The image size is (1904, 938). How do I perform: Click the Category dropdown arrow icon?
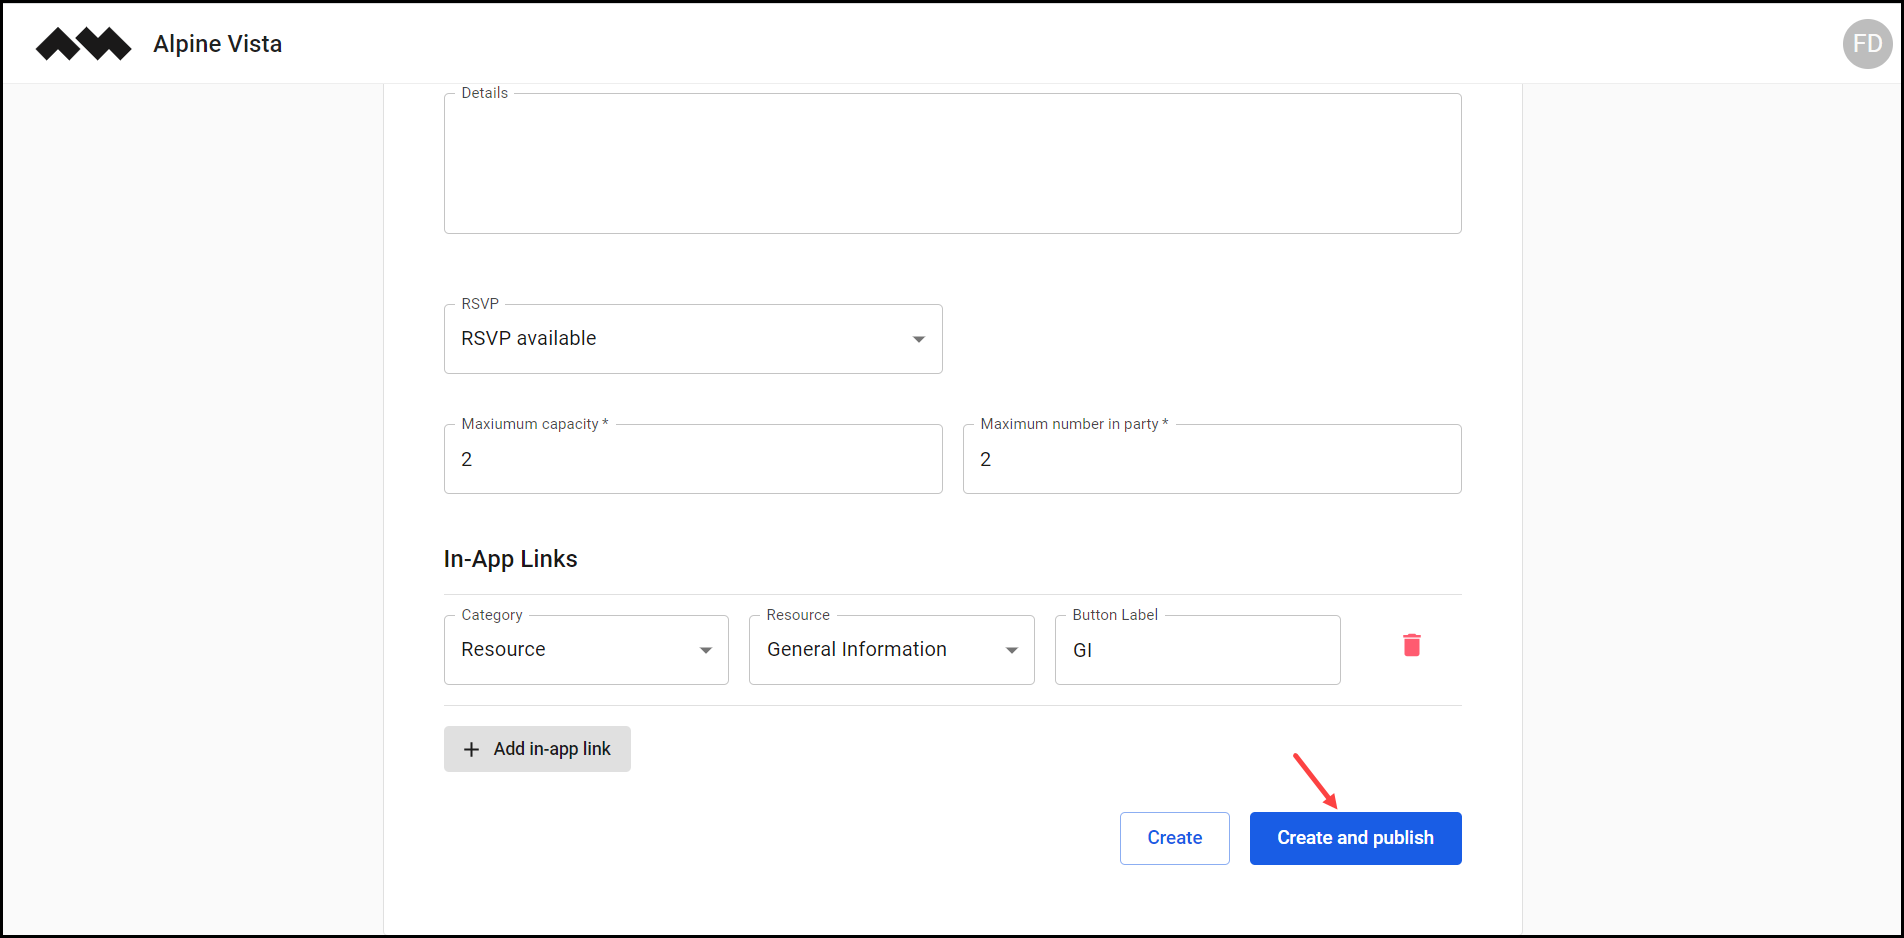[x=705, y=649]
